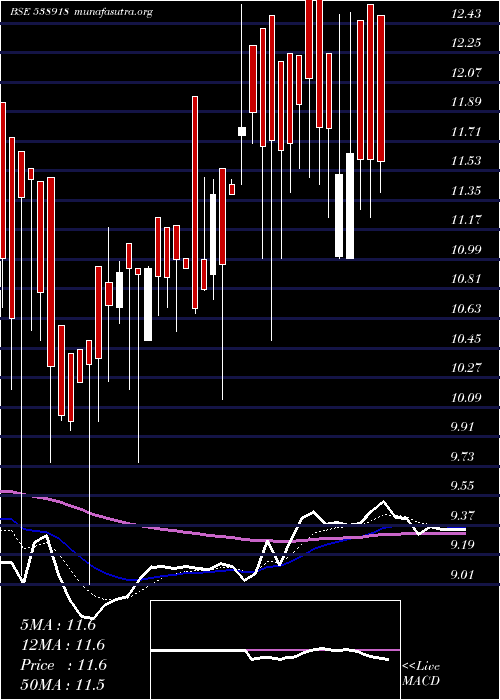Select the 10.81 price axis label
500x700 pixels.
[466, 279]
